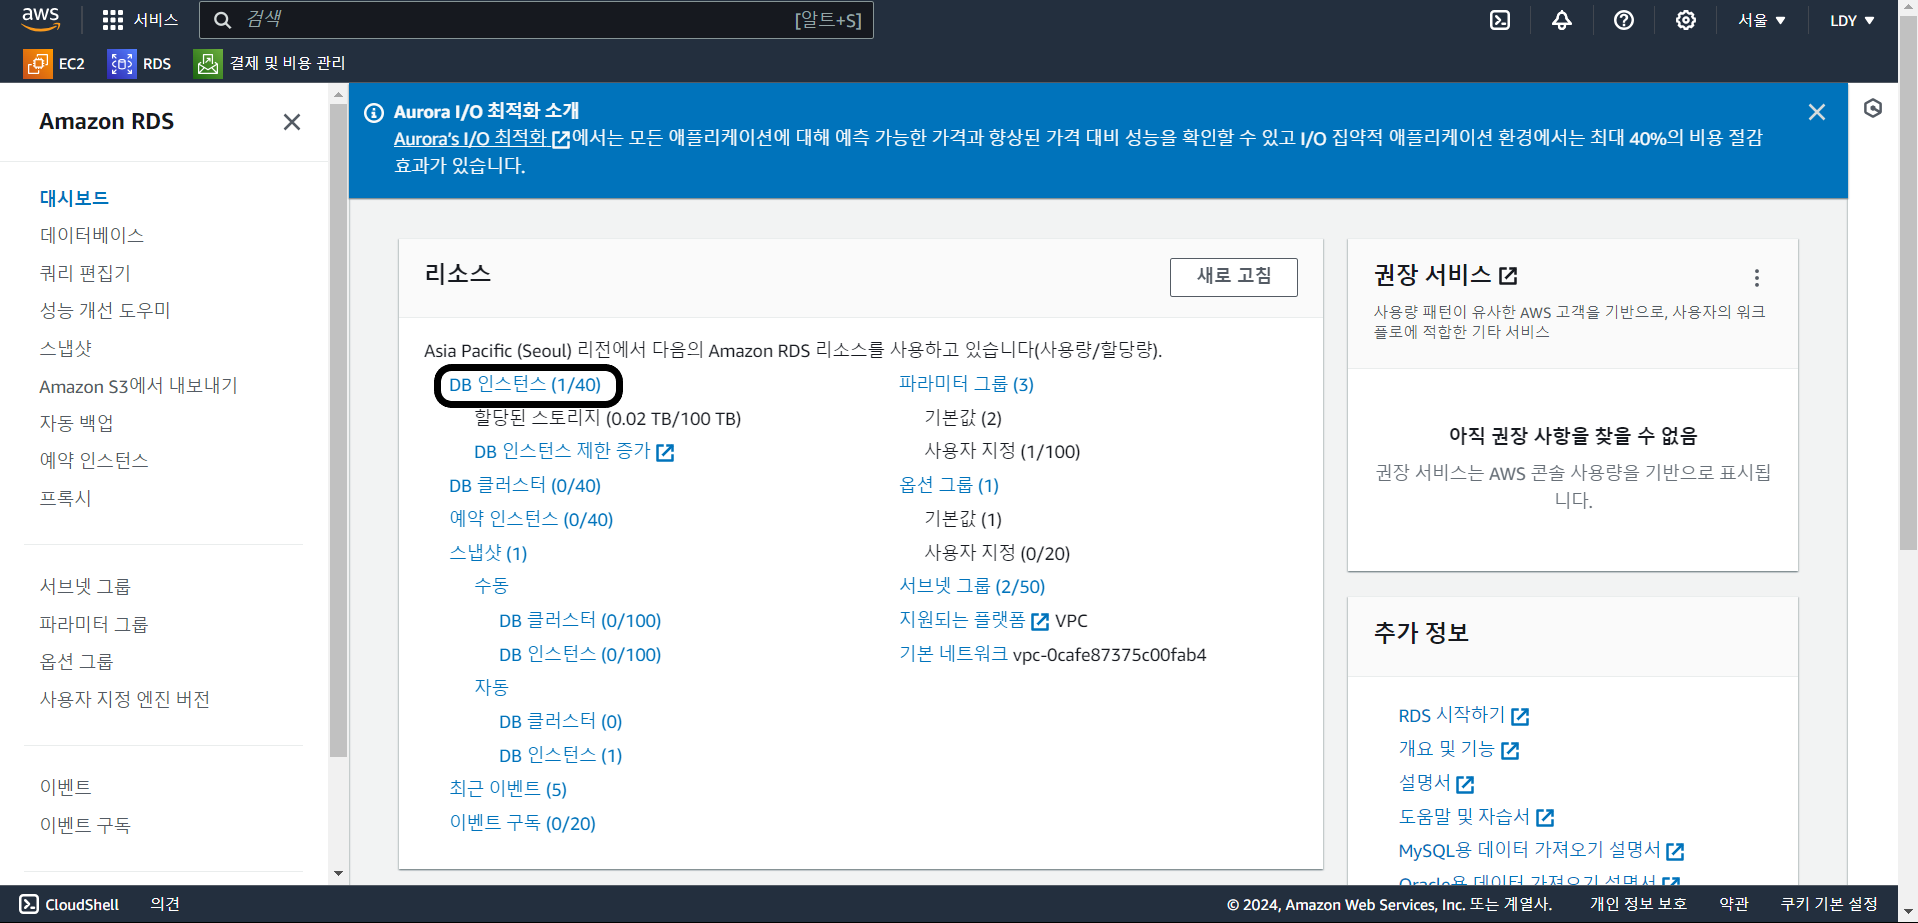Select 스냅샷 in the sidebar
The width and height of the screenshot is (1918, 923).
point(66,348)
